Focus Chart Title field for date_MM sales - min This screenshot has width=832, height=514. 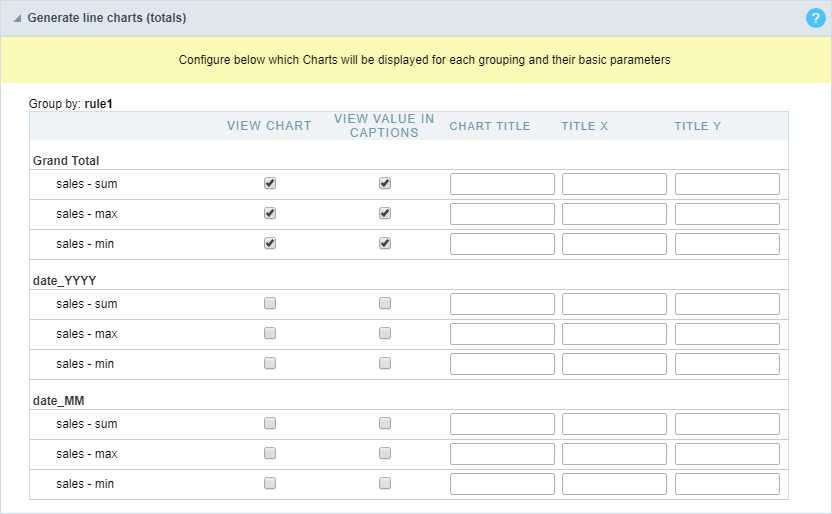click(502, 484)
